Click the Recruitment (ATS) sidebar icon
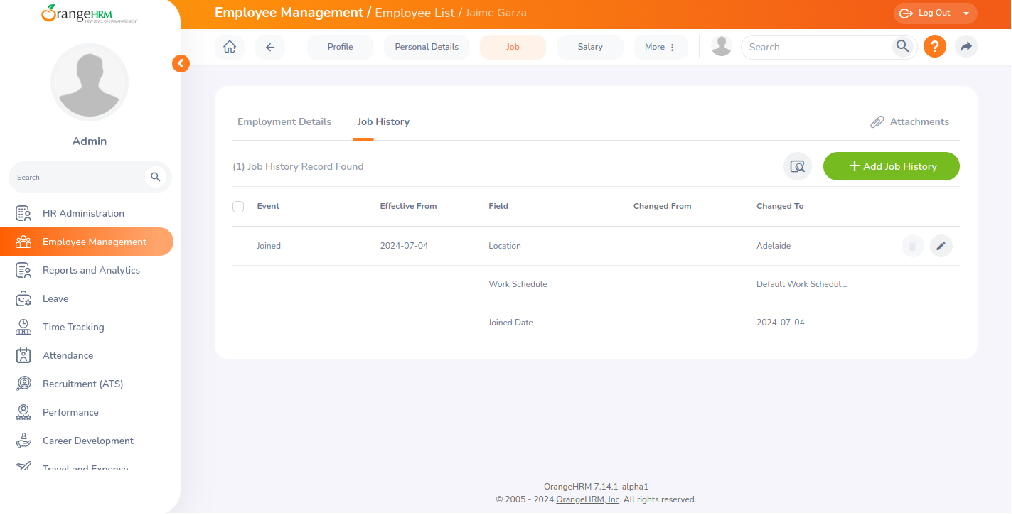 (23, 384)
